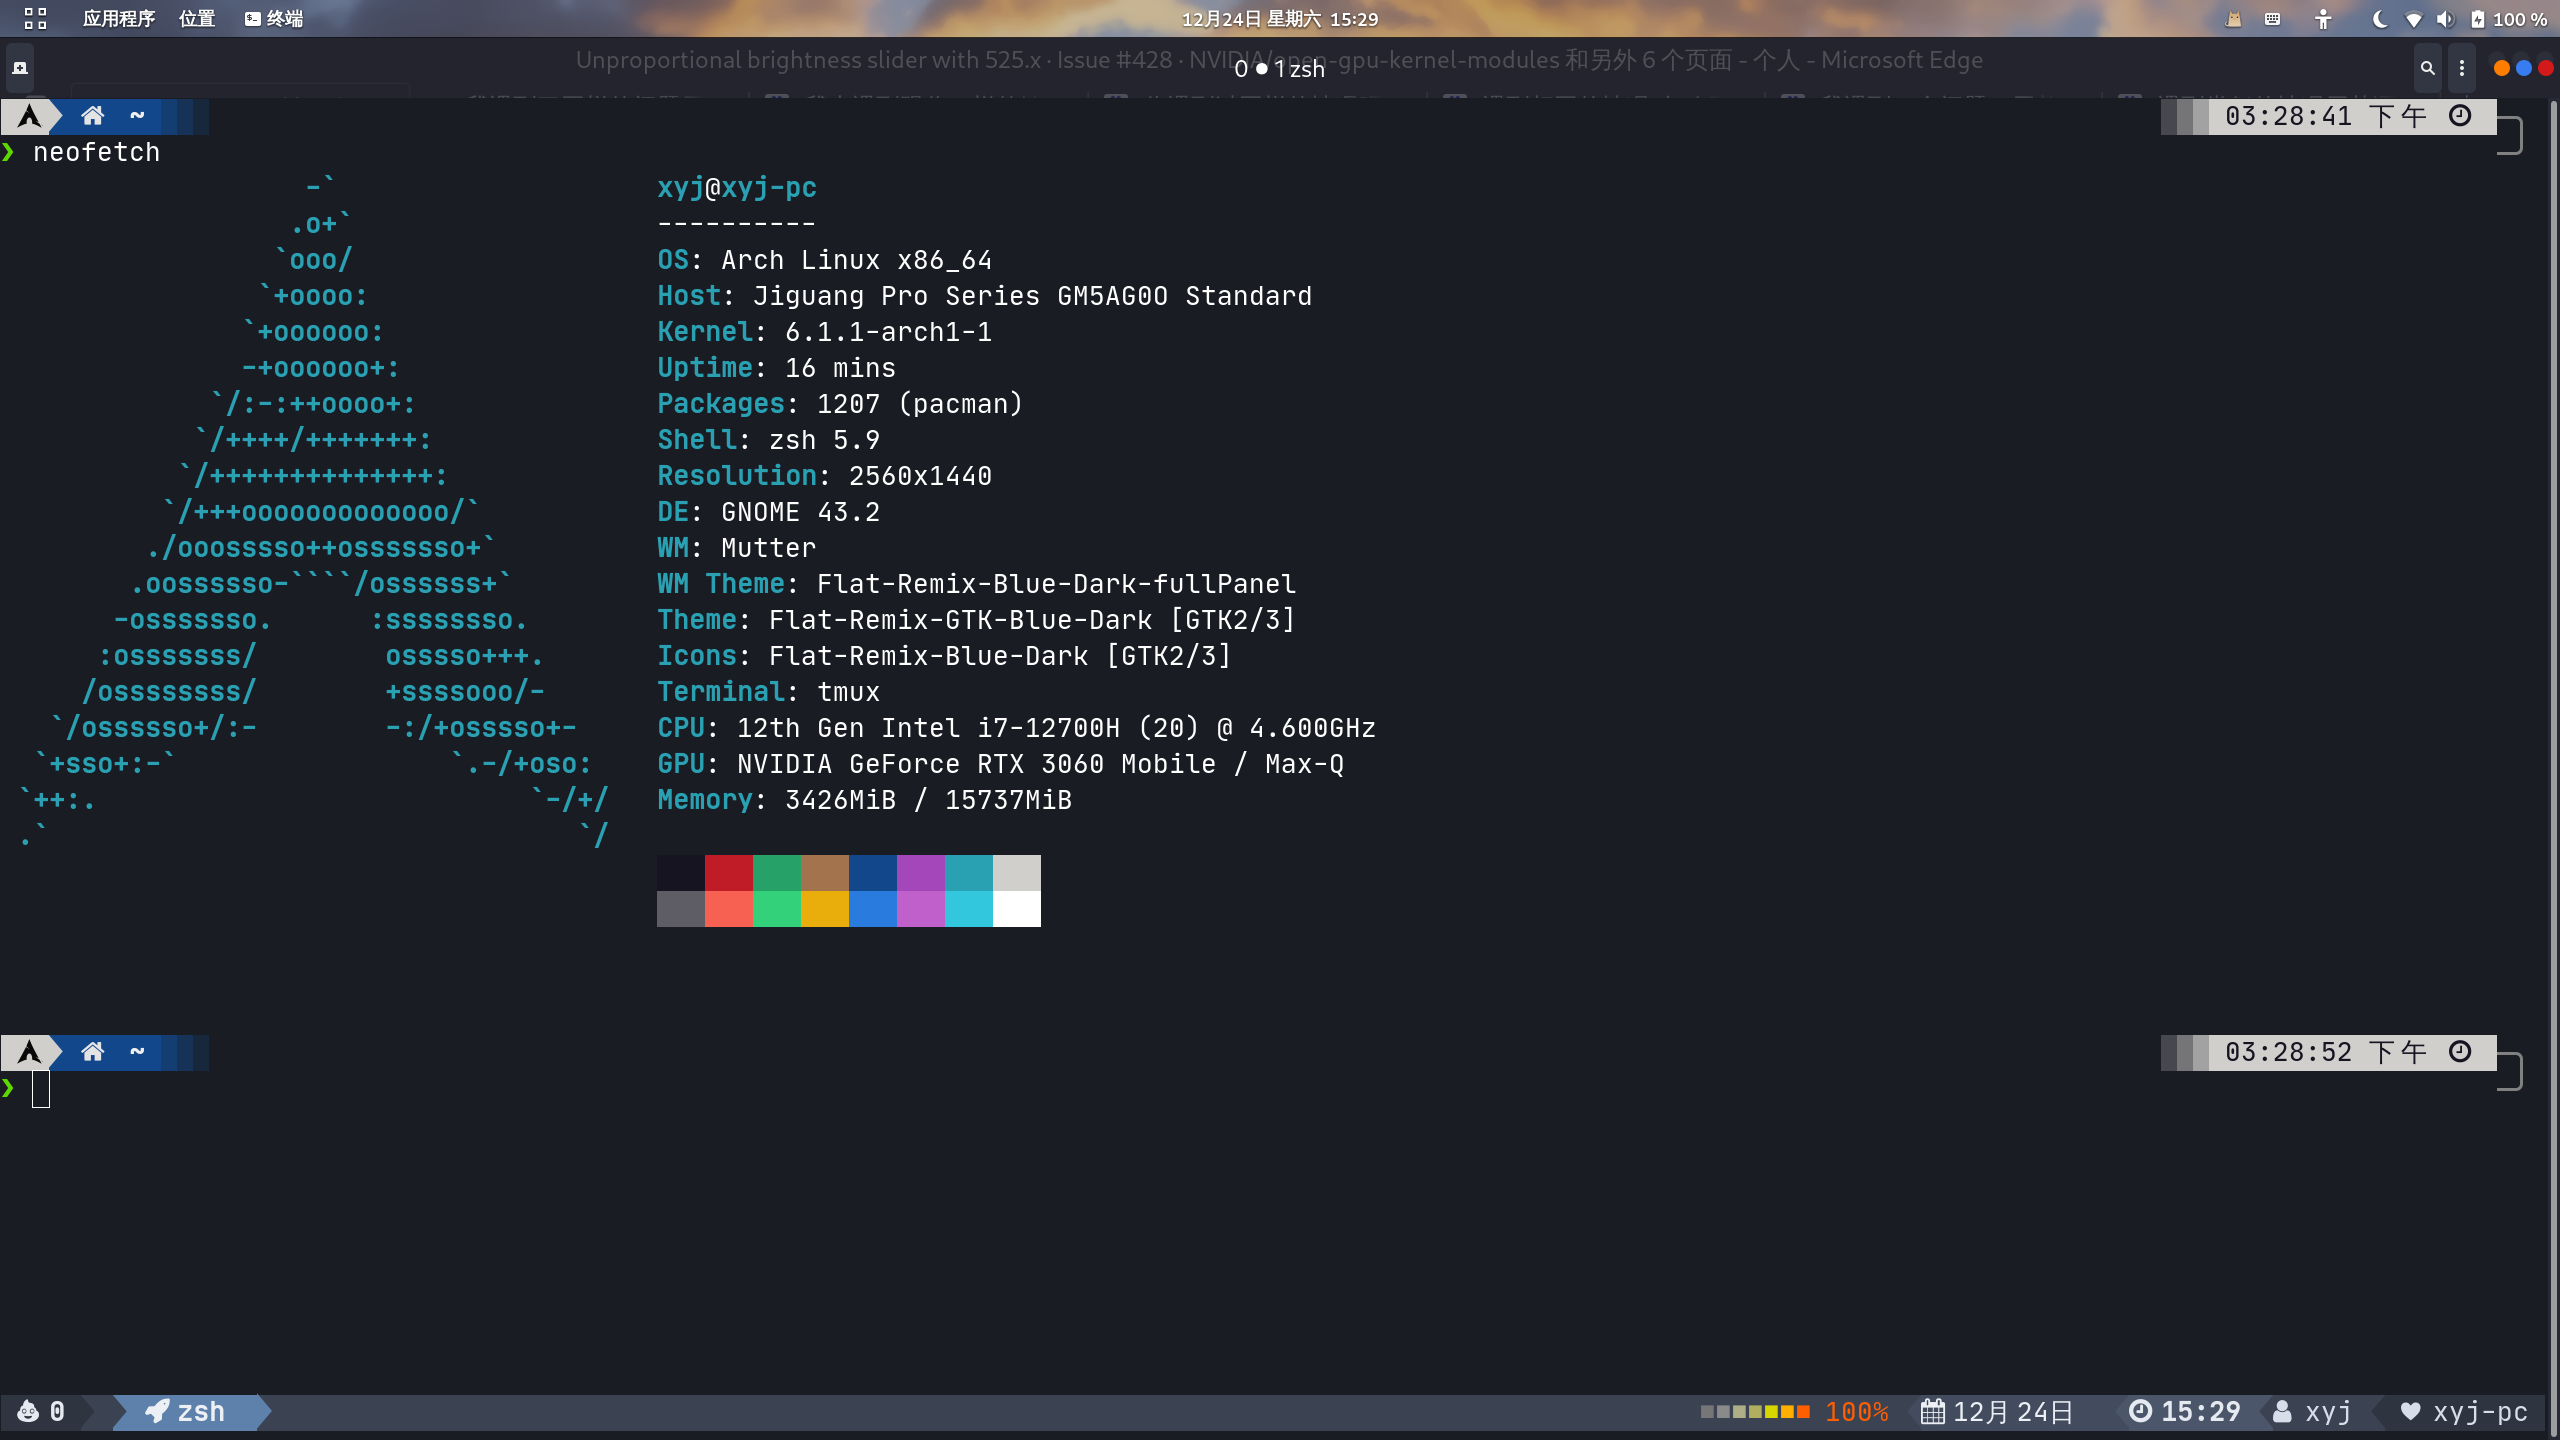This screenshot has height=1440, width=2560.
Task: Click the orange minimize window dot
Action: 2501,68
